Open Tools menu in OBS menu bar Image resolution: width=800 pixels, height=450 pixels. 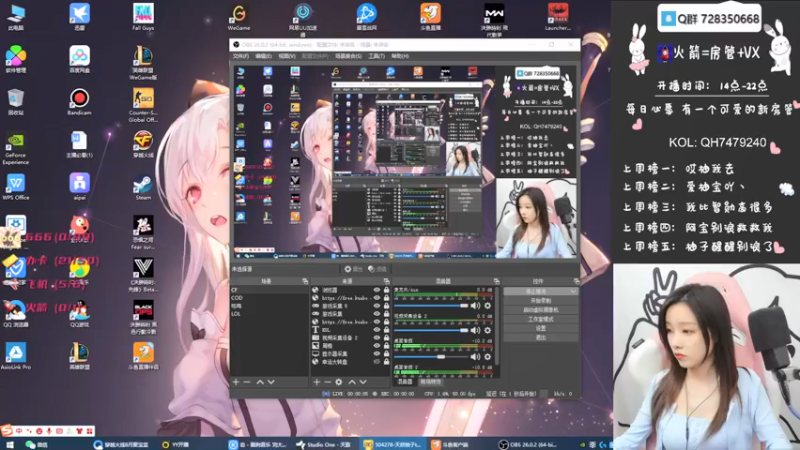(377, 56)
